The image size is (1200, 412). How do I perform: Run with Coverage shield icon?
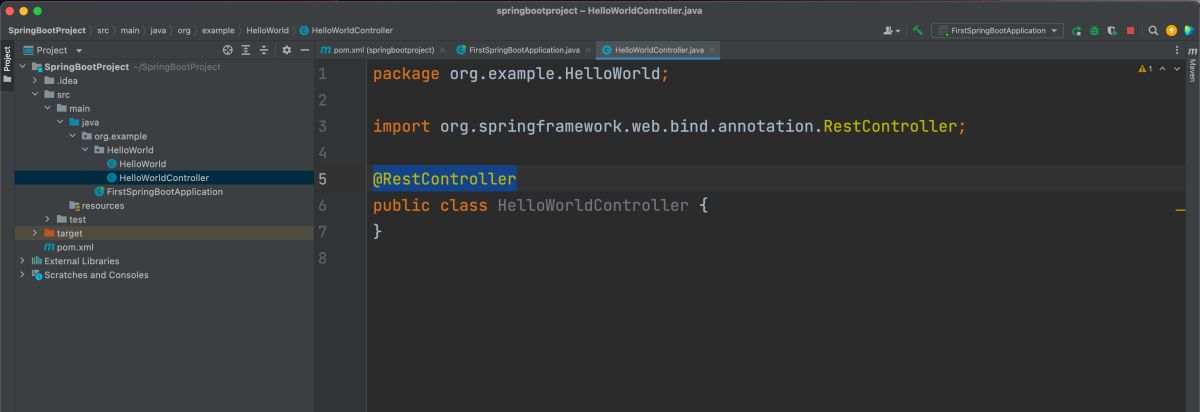(x=1112, y=31)
